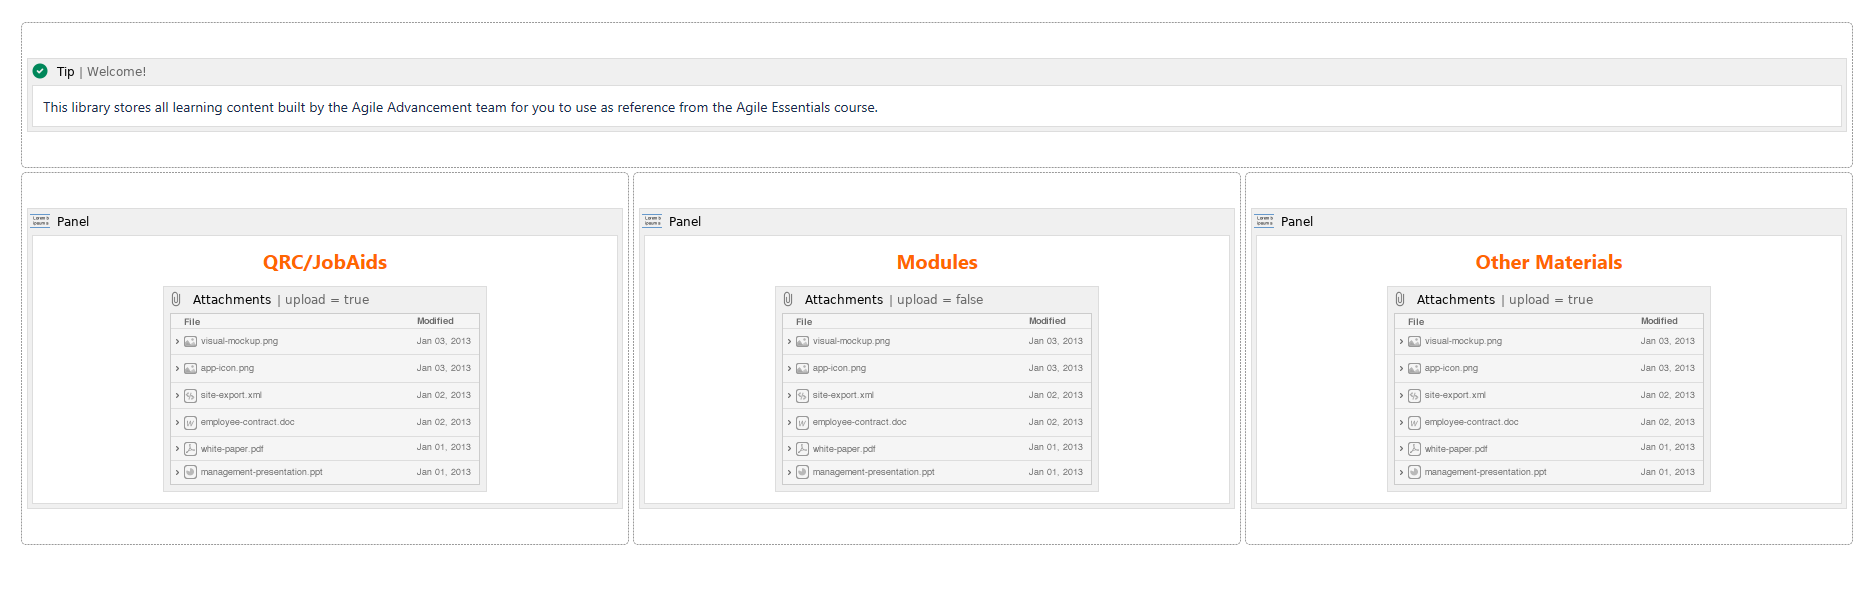
Task: Open site-export.xml in the Other Materials list
Action: [x=1455, y=395]
